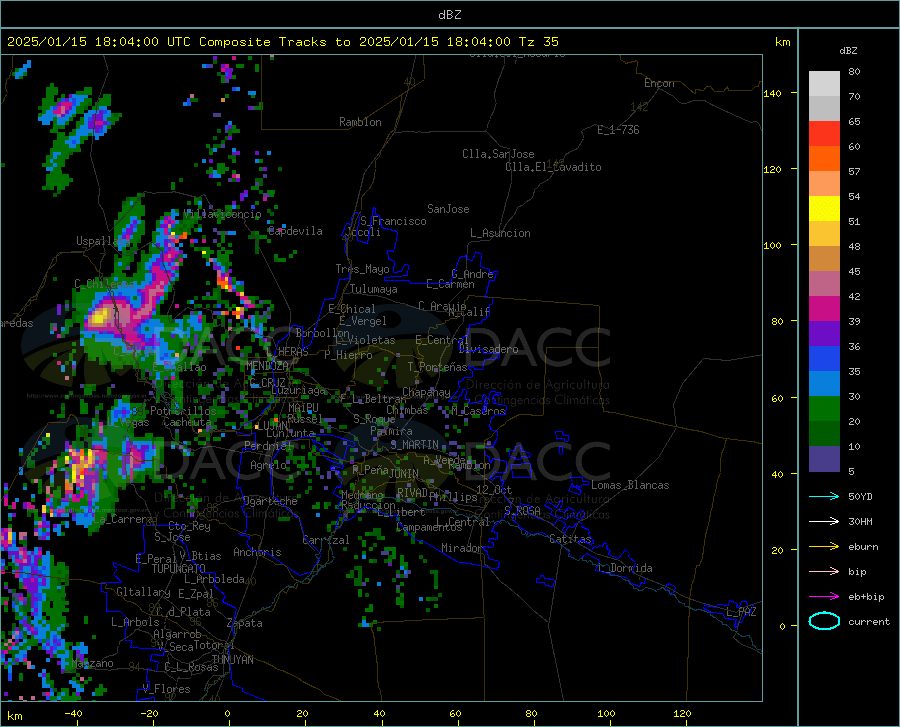The width and height of the screenshot is (900, 727).
Task: Click the Zapata label on the map
Action: [245, 623]
